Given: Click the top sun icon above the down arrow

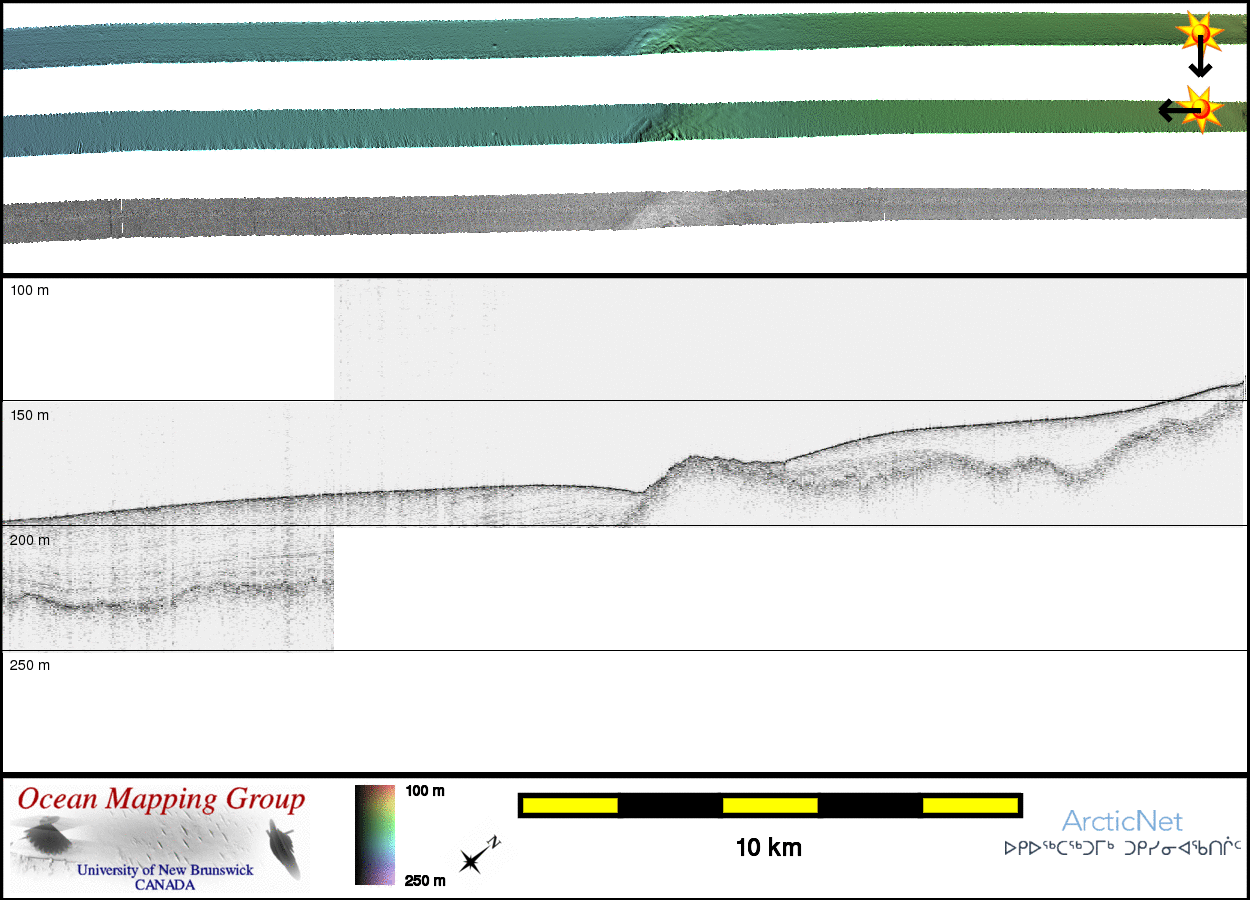Looking at the screenshot, I should (x=1199, y=35).
